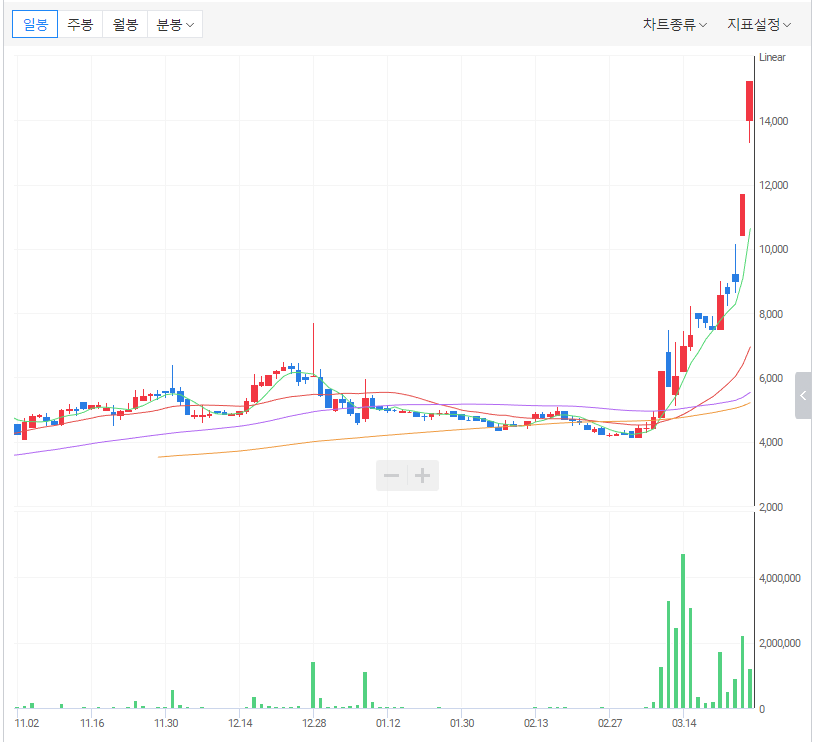816x742 pixels.
Task: Switch to the 월봉 monthly chart tab
Action: point(125,24)
